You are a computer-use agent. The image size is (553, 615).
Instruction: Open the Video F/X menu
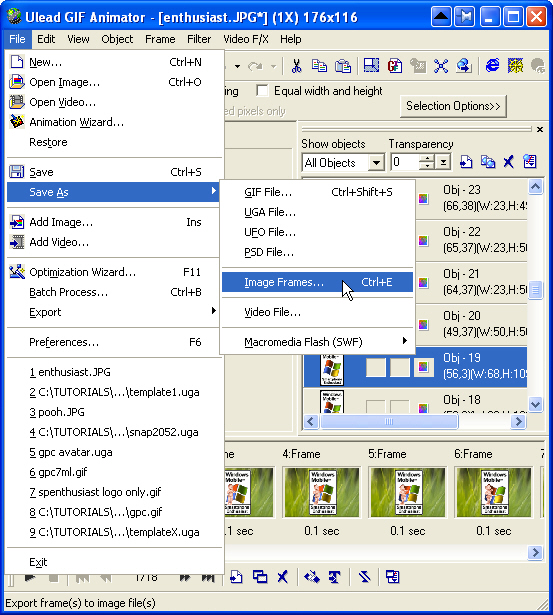click(x=246, y=39)
